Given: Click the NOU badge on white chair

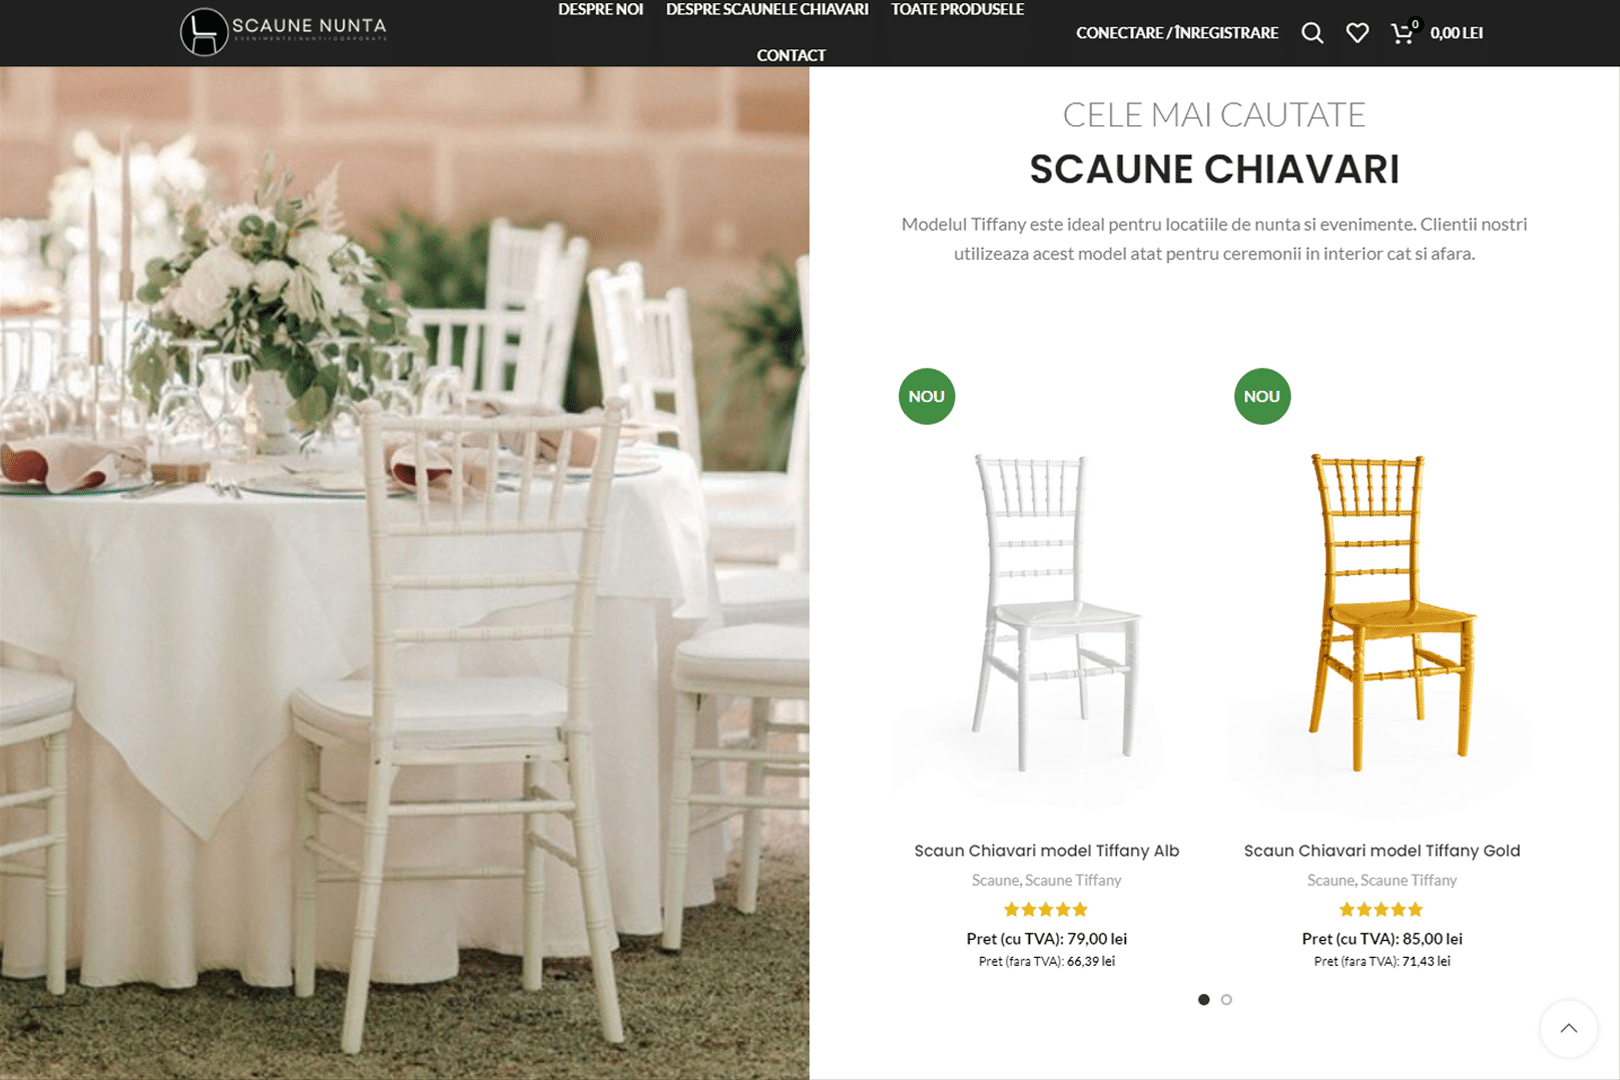Looking at the screenshot, I should pyautogui.click(x=927, y=396).
